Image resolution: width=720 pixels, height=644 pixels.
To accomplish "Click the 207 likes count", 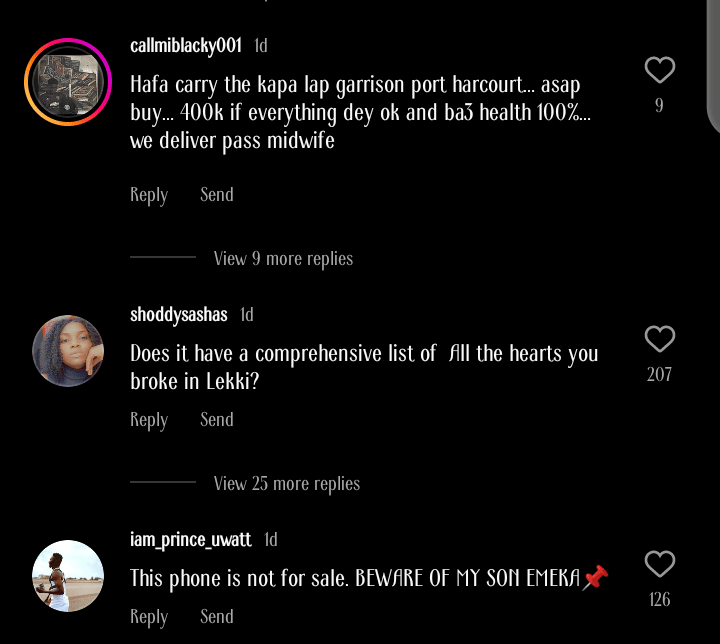I will [659, 375].
